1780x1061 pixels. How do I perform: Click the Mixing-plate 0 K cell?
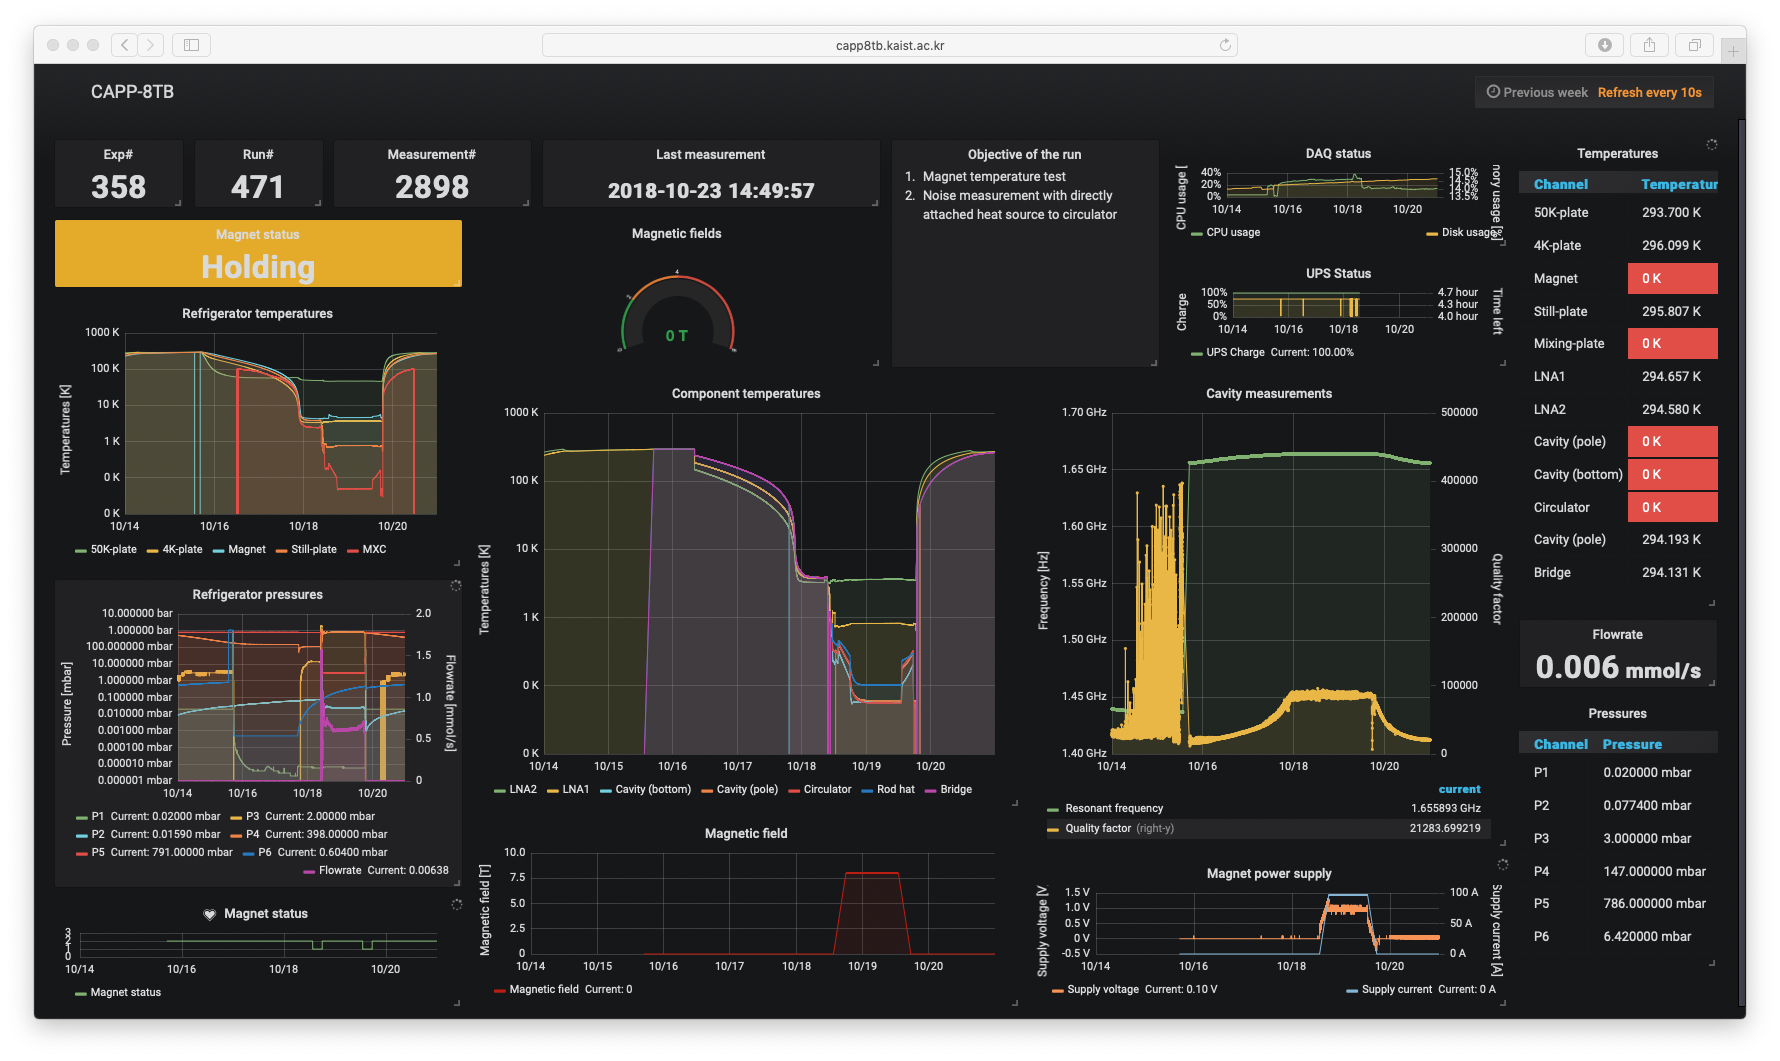pyautogui.click(x=1672, y=344)
